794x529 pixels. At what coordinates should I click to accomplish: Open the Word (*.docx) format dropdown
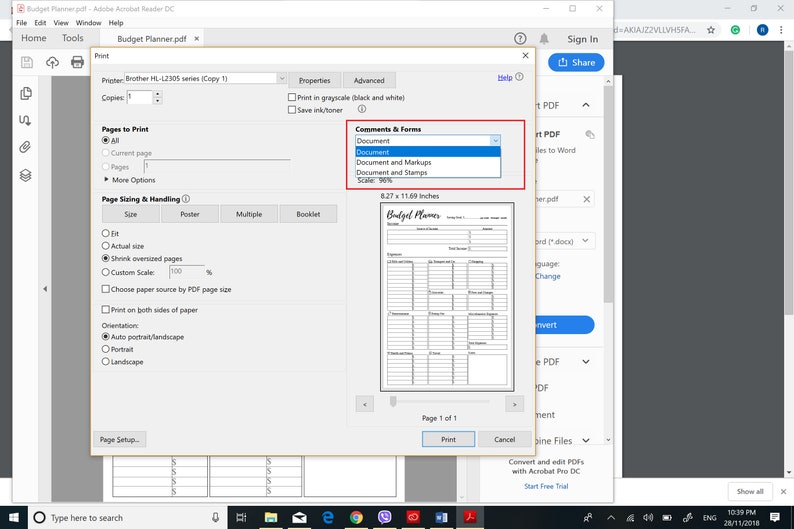[x=585, y=241]
